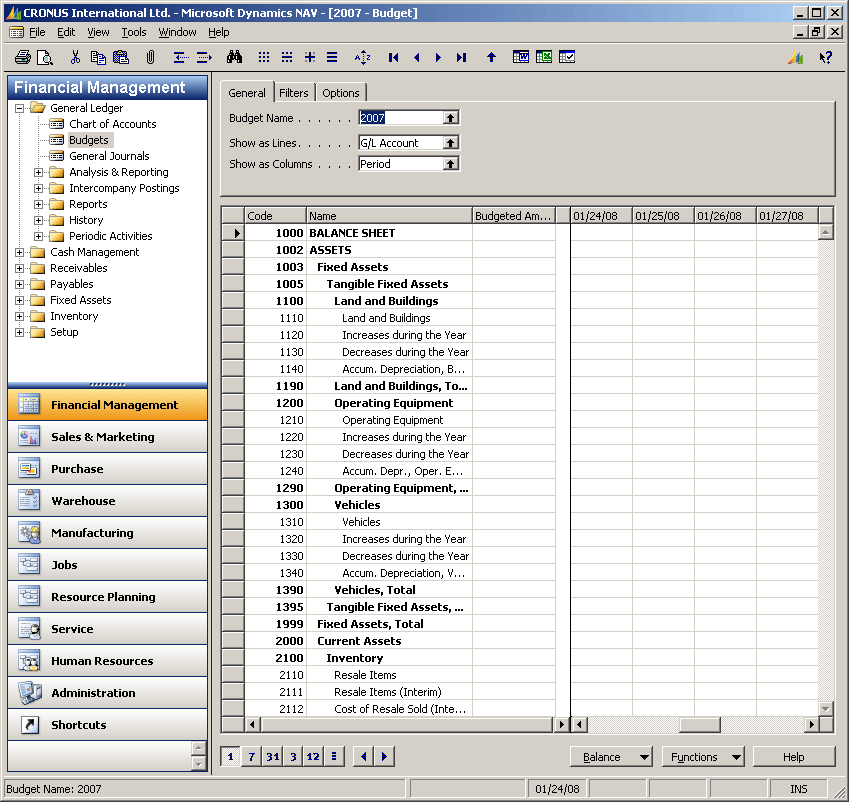
Task: Click the Copy icon in the toolbar
Action: click(x=98, y=57)
